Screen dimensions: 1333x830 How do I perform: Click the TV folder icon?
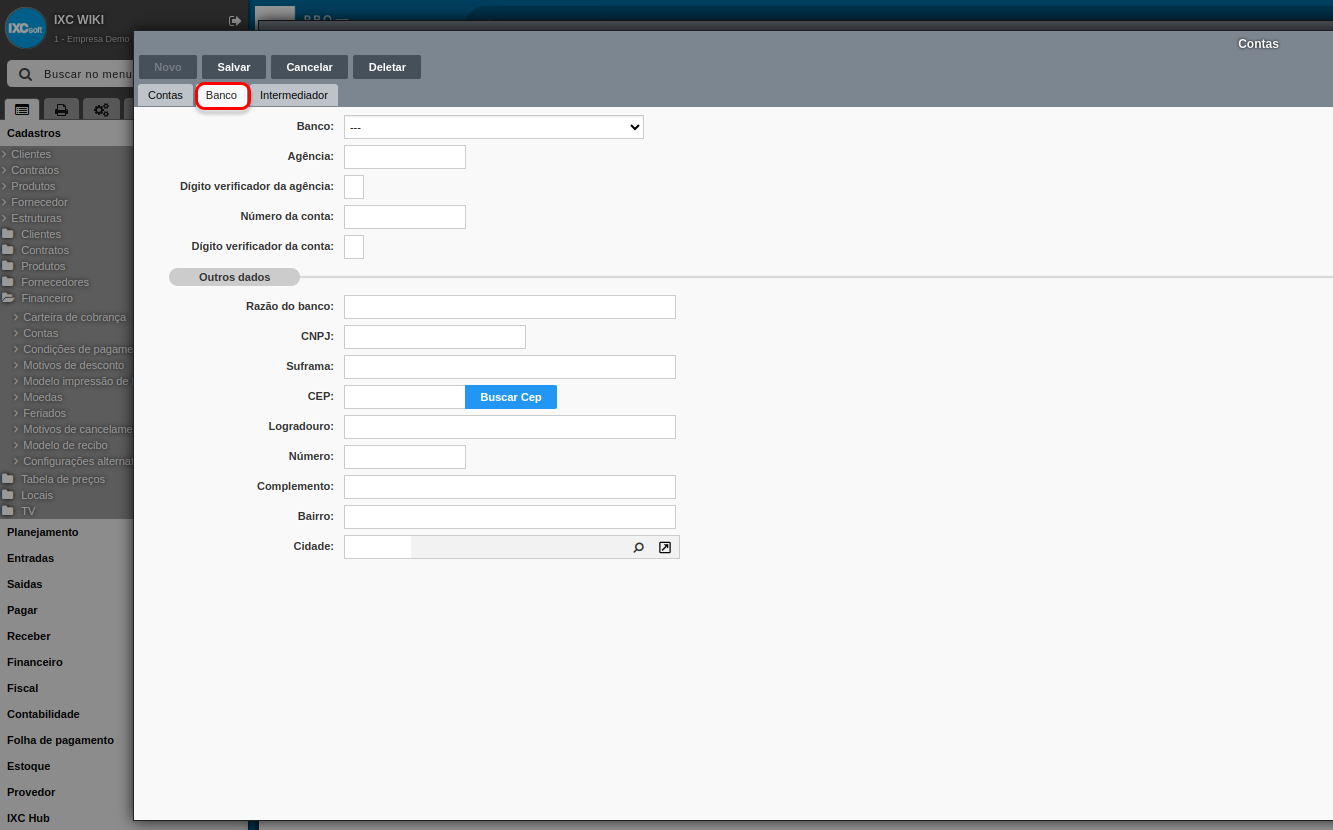(8, 511)
